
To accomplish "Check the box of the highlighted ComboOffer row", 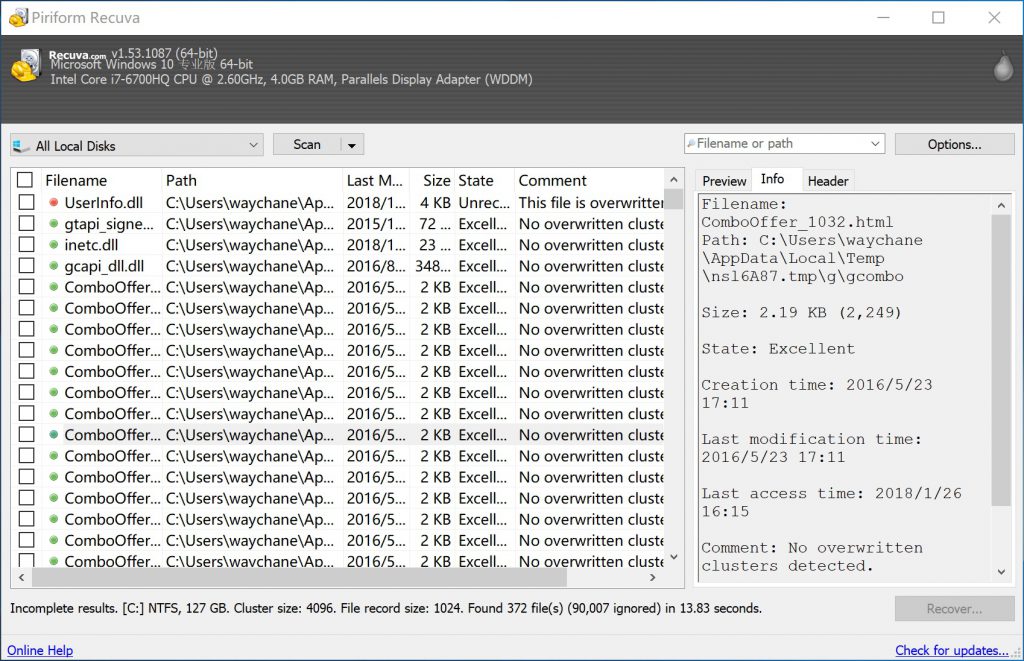I will tap(26, 434).
